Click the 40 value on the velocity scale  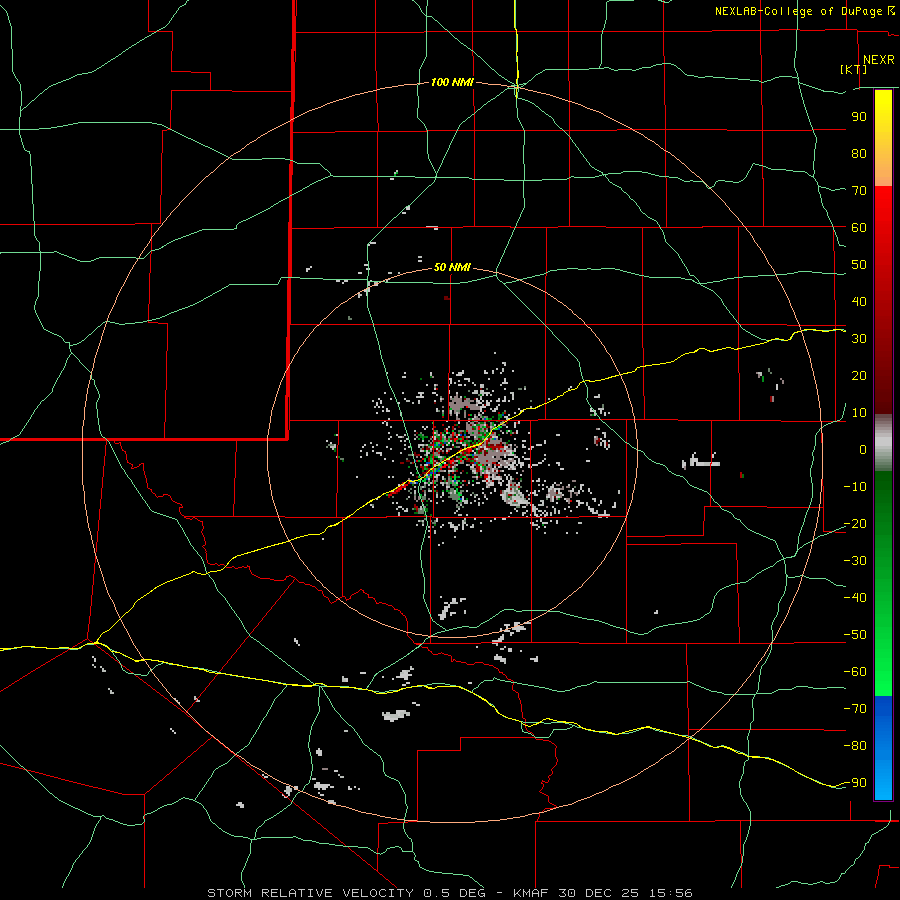coord(859,302)
